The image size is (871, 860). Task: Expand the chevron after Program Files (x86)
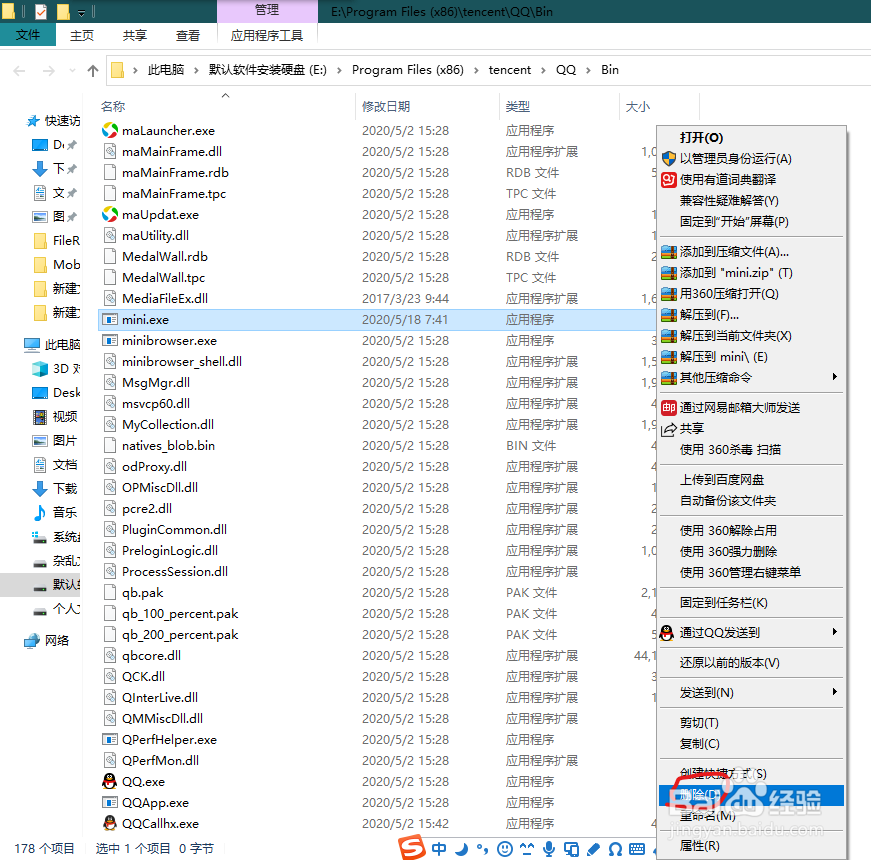coord(476,70)
